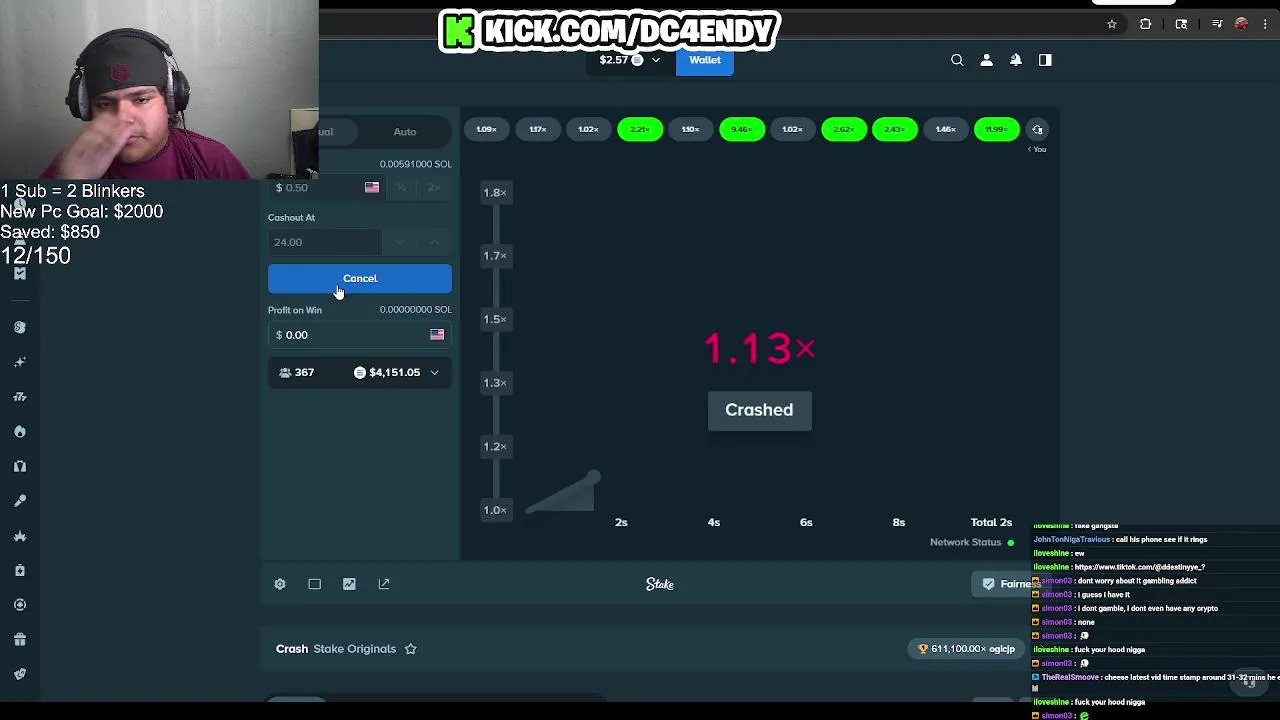Open the site search magnifier
Viewport: 1280px width, 720px height.
point(957,60)
